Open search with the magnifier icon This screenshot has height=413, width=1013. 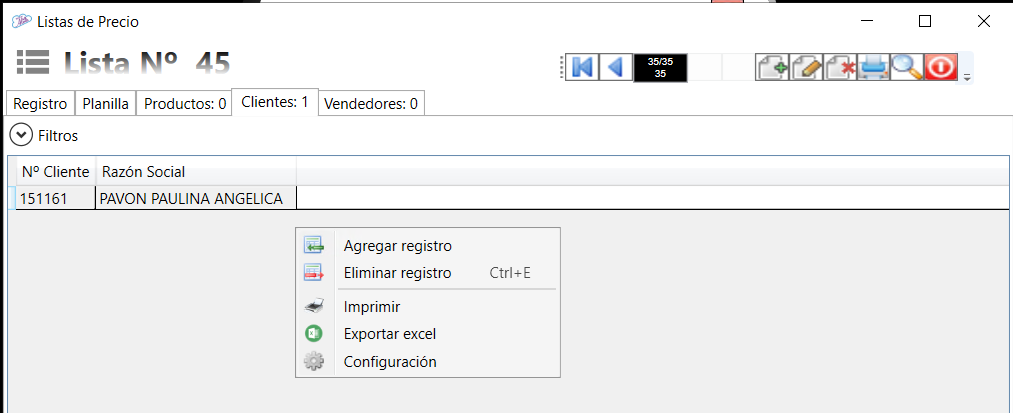[x=907, y=67]
